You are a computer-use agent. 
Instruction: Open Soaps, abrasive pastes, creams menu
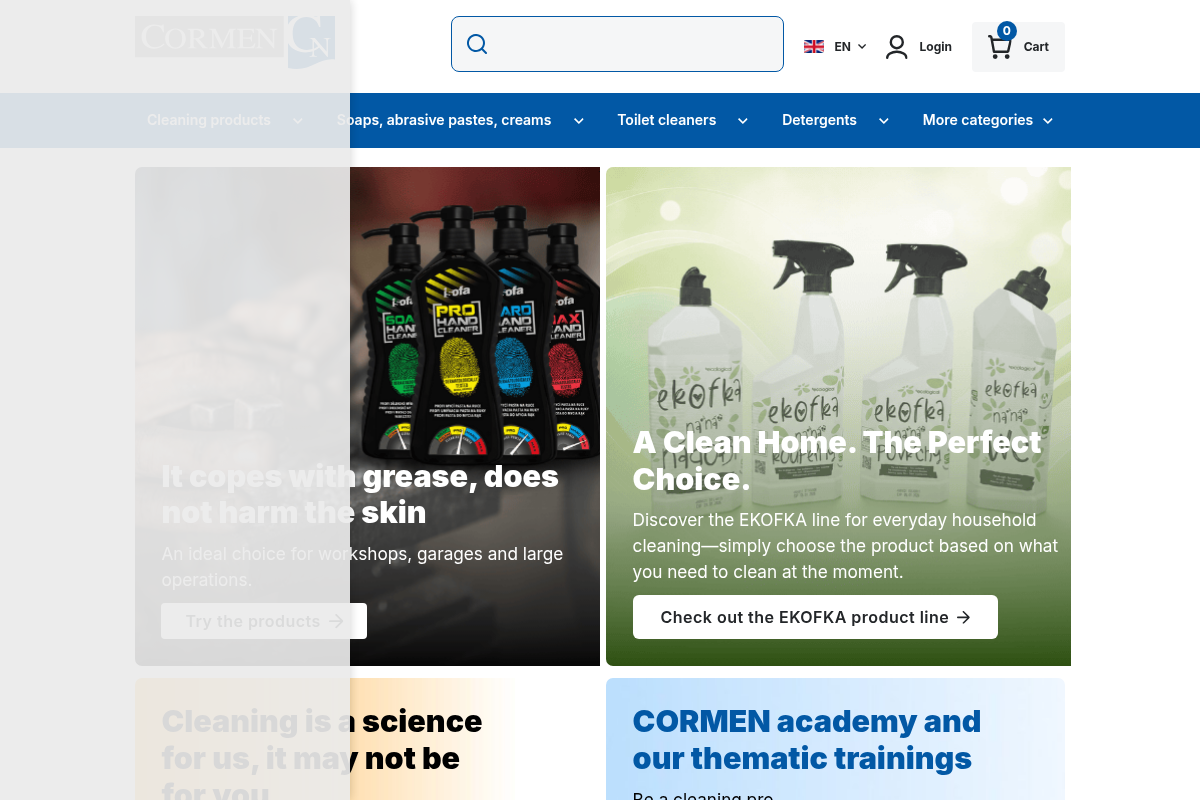click(444, 120)
